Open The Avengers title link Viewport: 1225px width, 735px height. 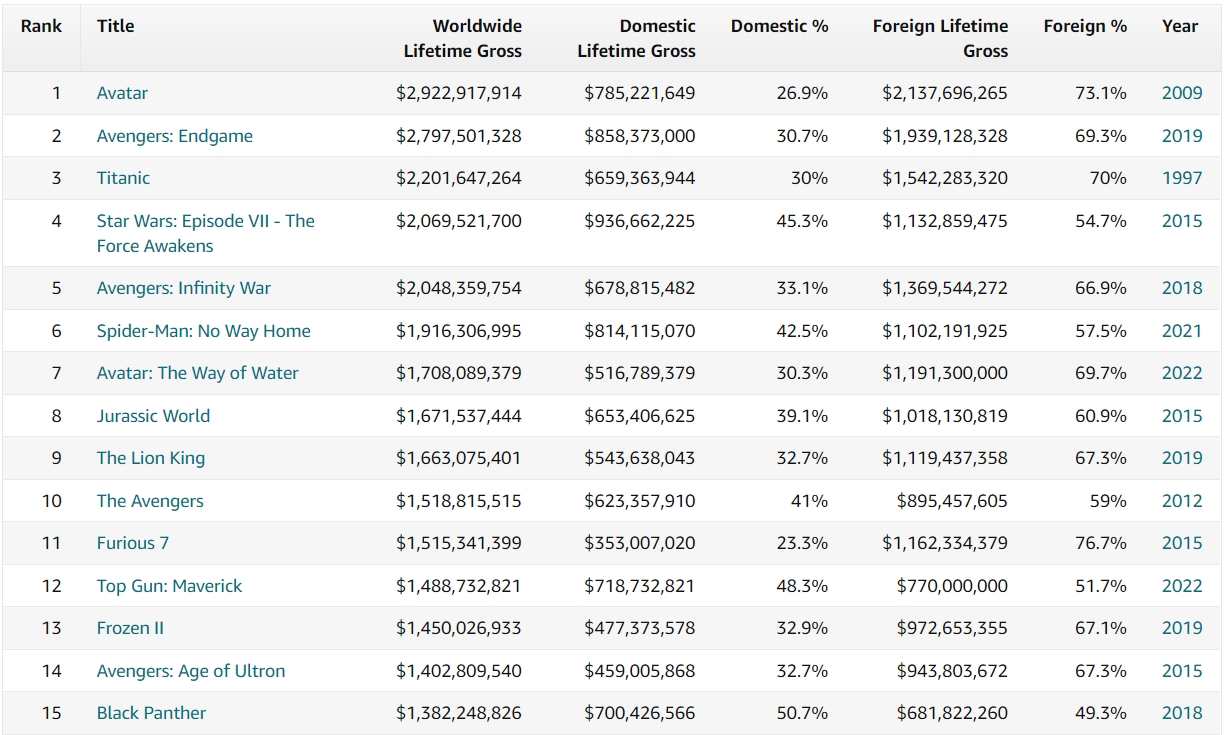point(150,501)
